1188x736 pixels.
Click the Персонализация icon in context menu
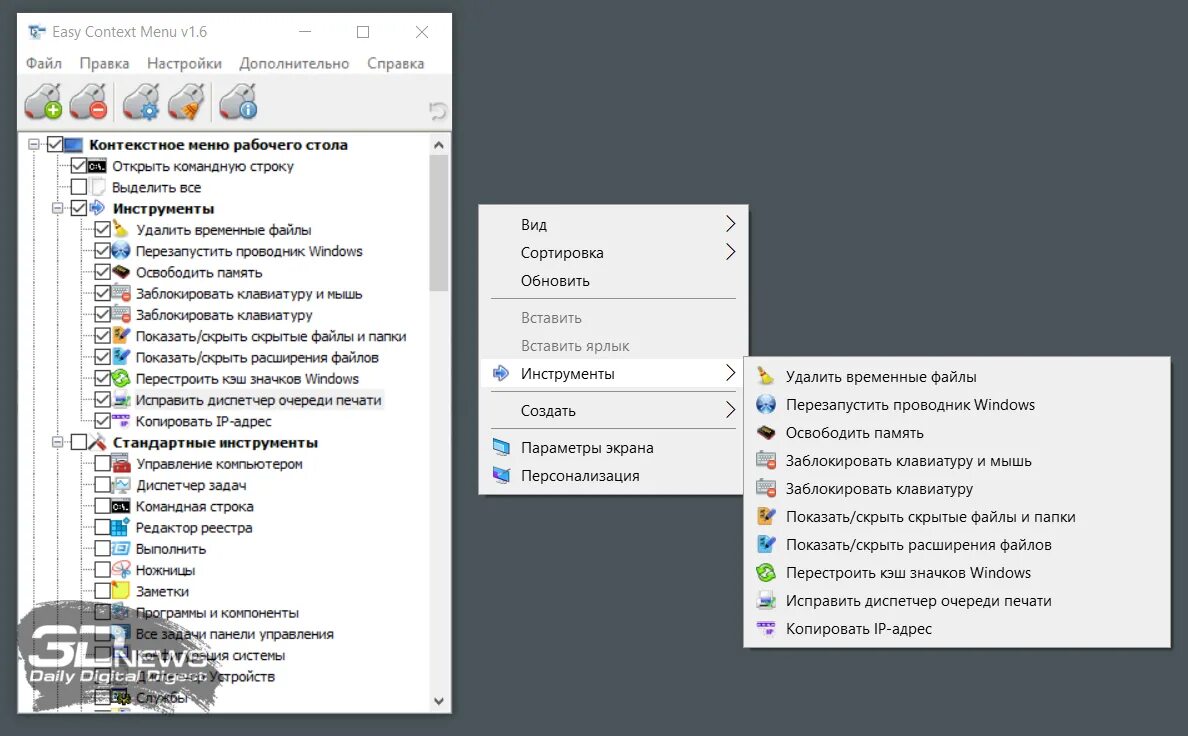501,475
